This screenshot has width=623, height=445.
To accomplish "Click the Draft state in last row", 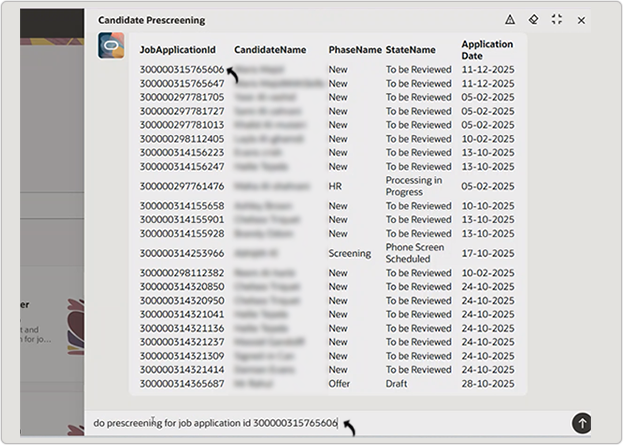I will (397, 383).
